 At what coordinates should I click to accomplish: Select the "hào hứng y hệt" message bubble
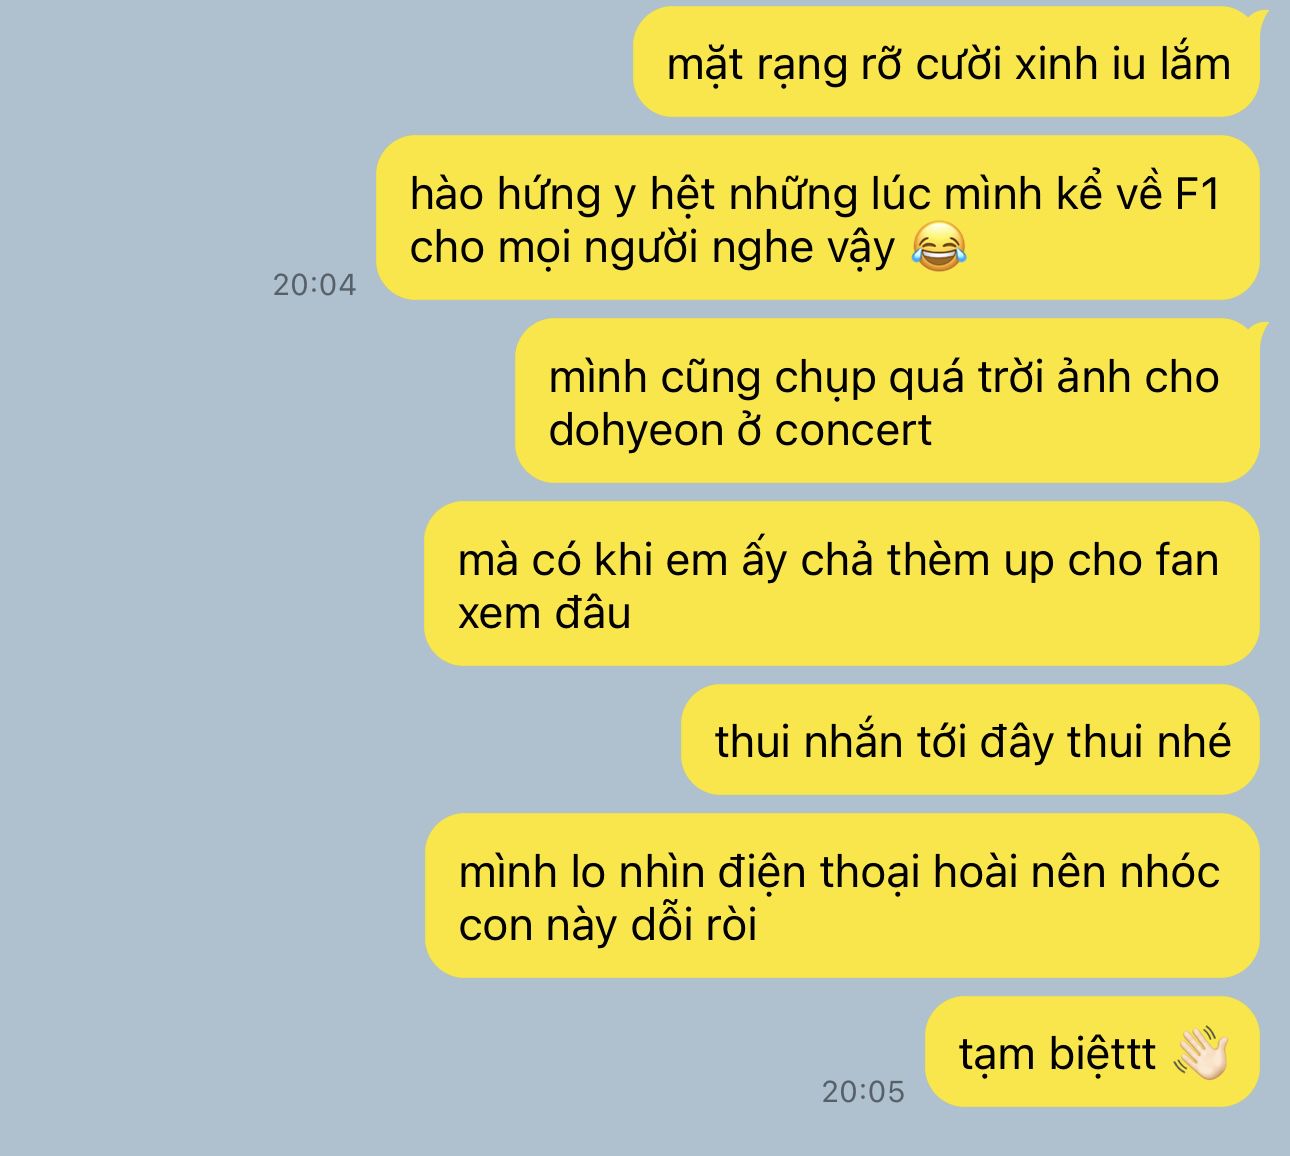[x=818, y=218]
